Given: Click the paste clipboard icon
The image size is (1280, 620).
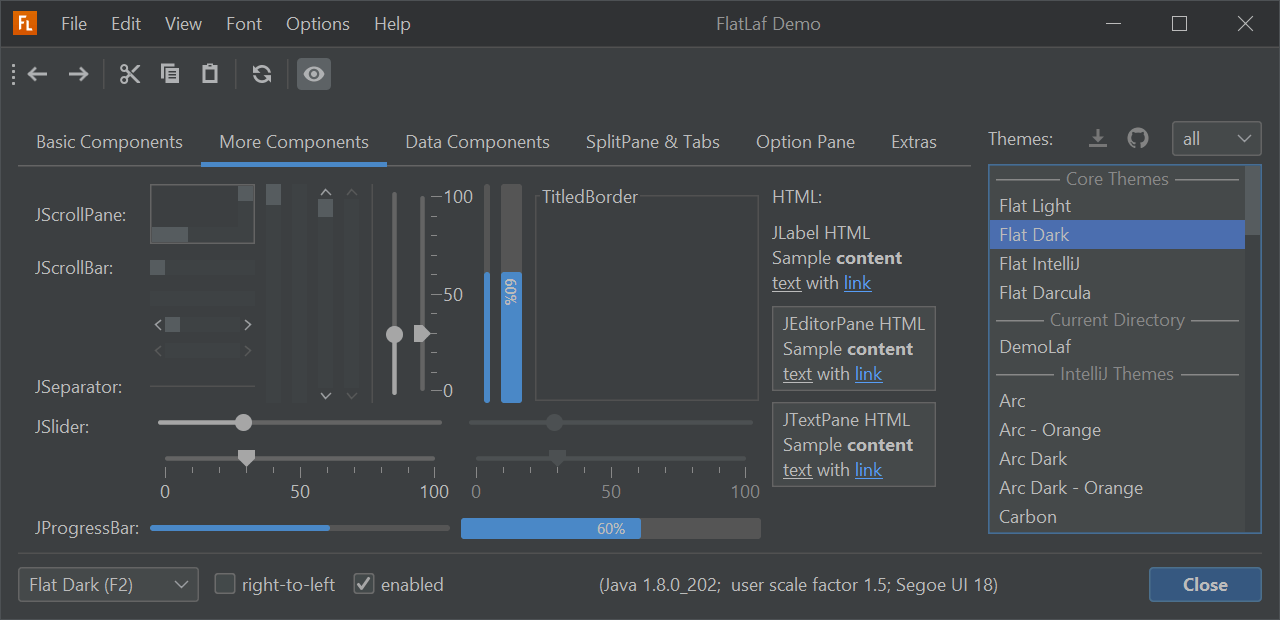Looking at the screenshot, I should coord(210,74).
